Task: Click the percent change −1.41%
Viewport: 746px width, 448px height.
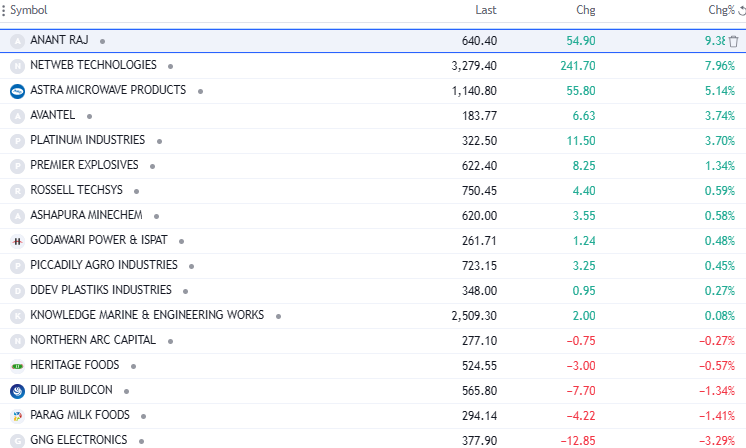Action: click(717, 416)
